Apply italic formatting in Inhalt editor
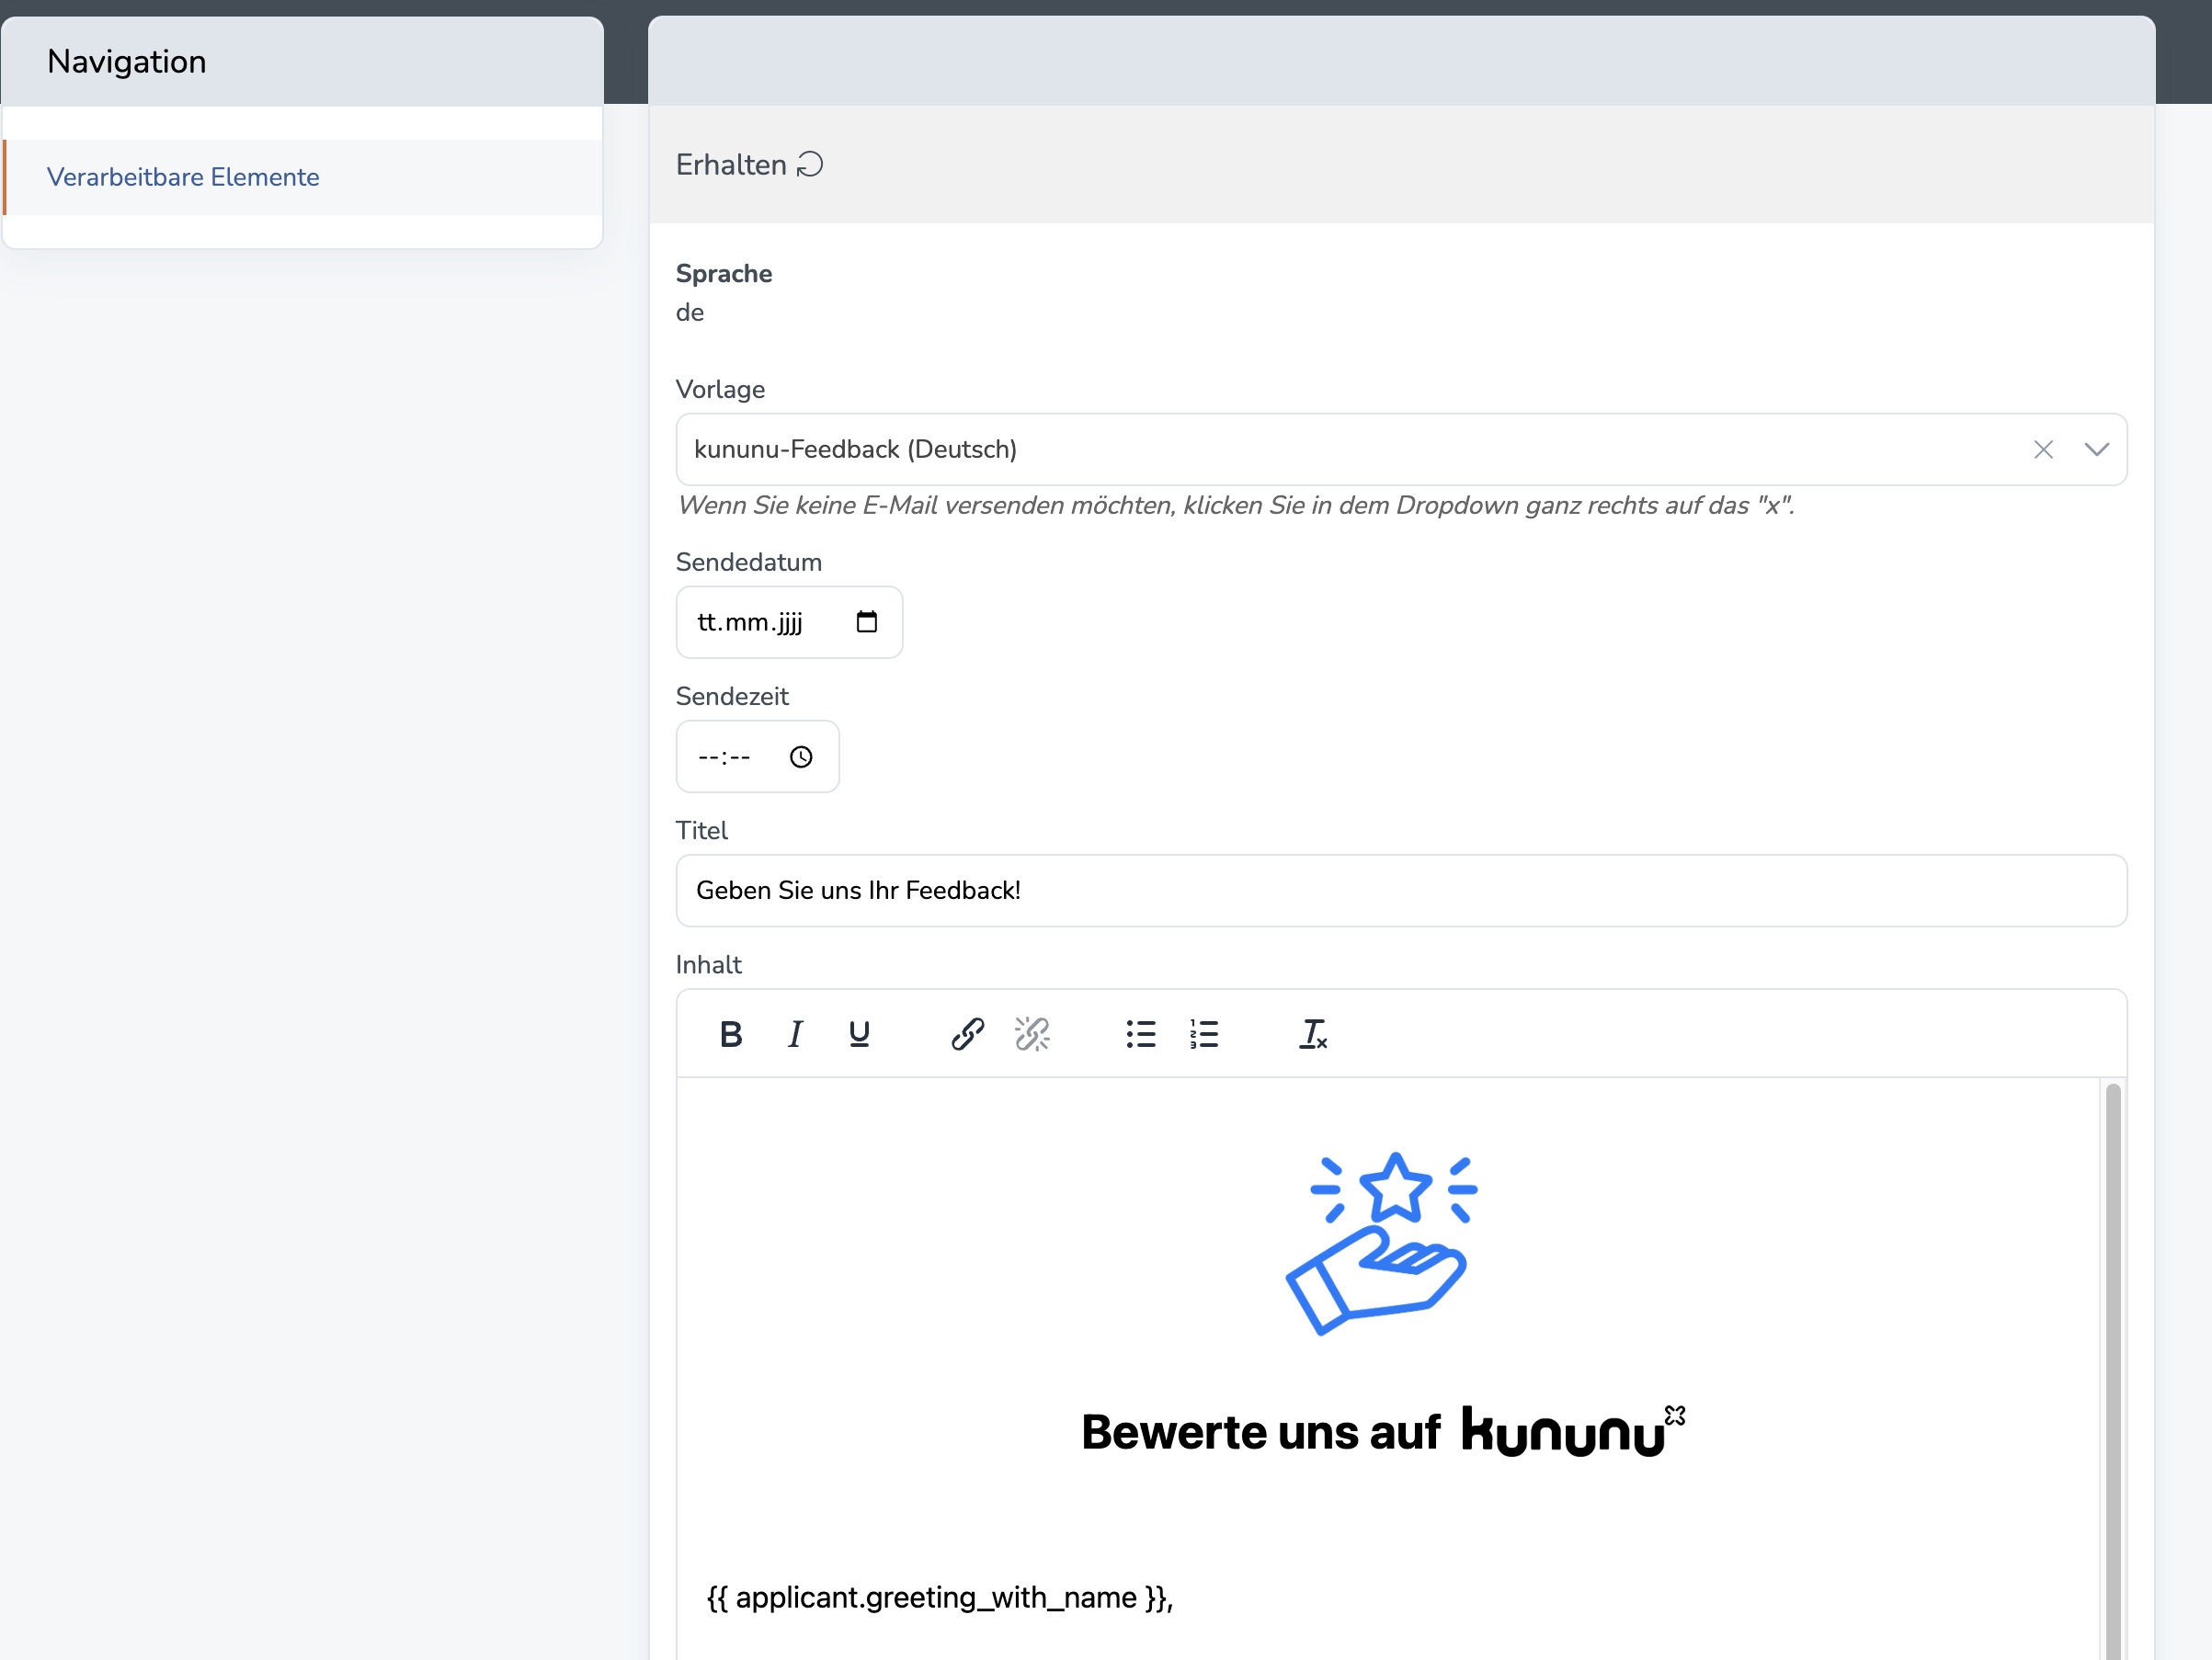 (x=795, y=1034)
